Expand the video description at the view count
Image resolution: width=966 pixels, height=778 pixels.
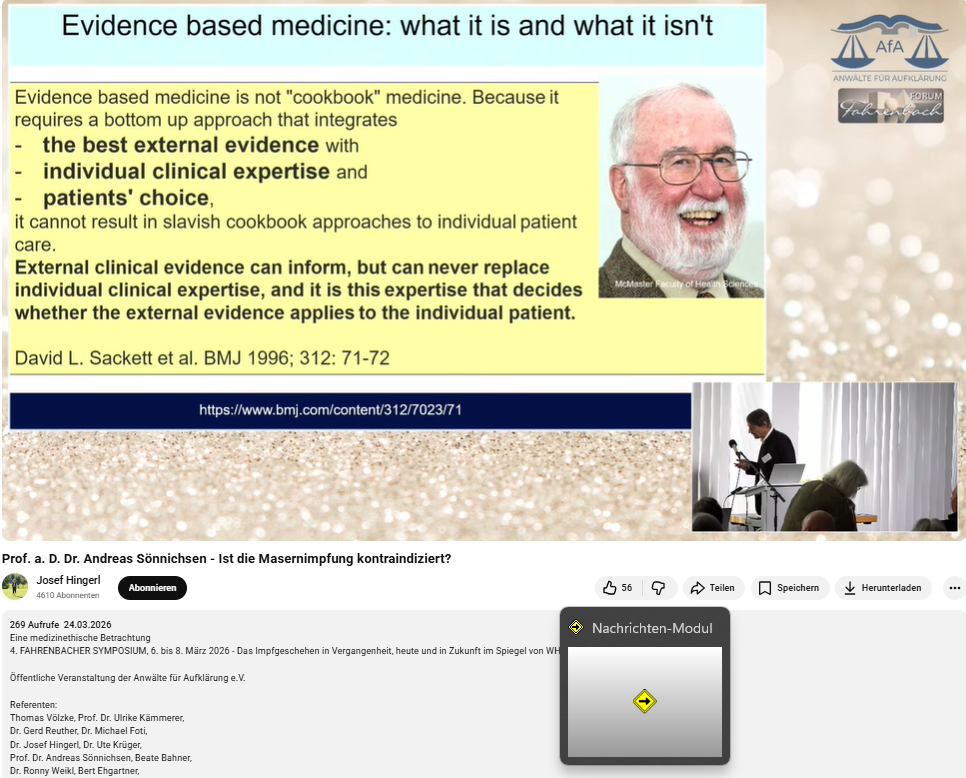pos(60,624)
